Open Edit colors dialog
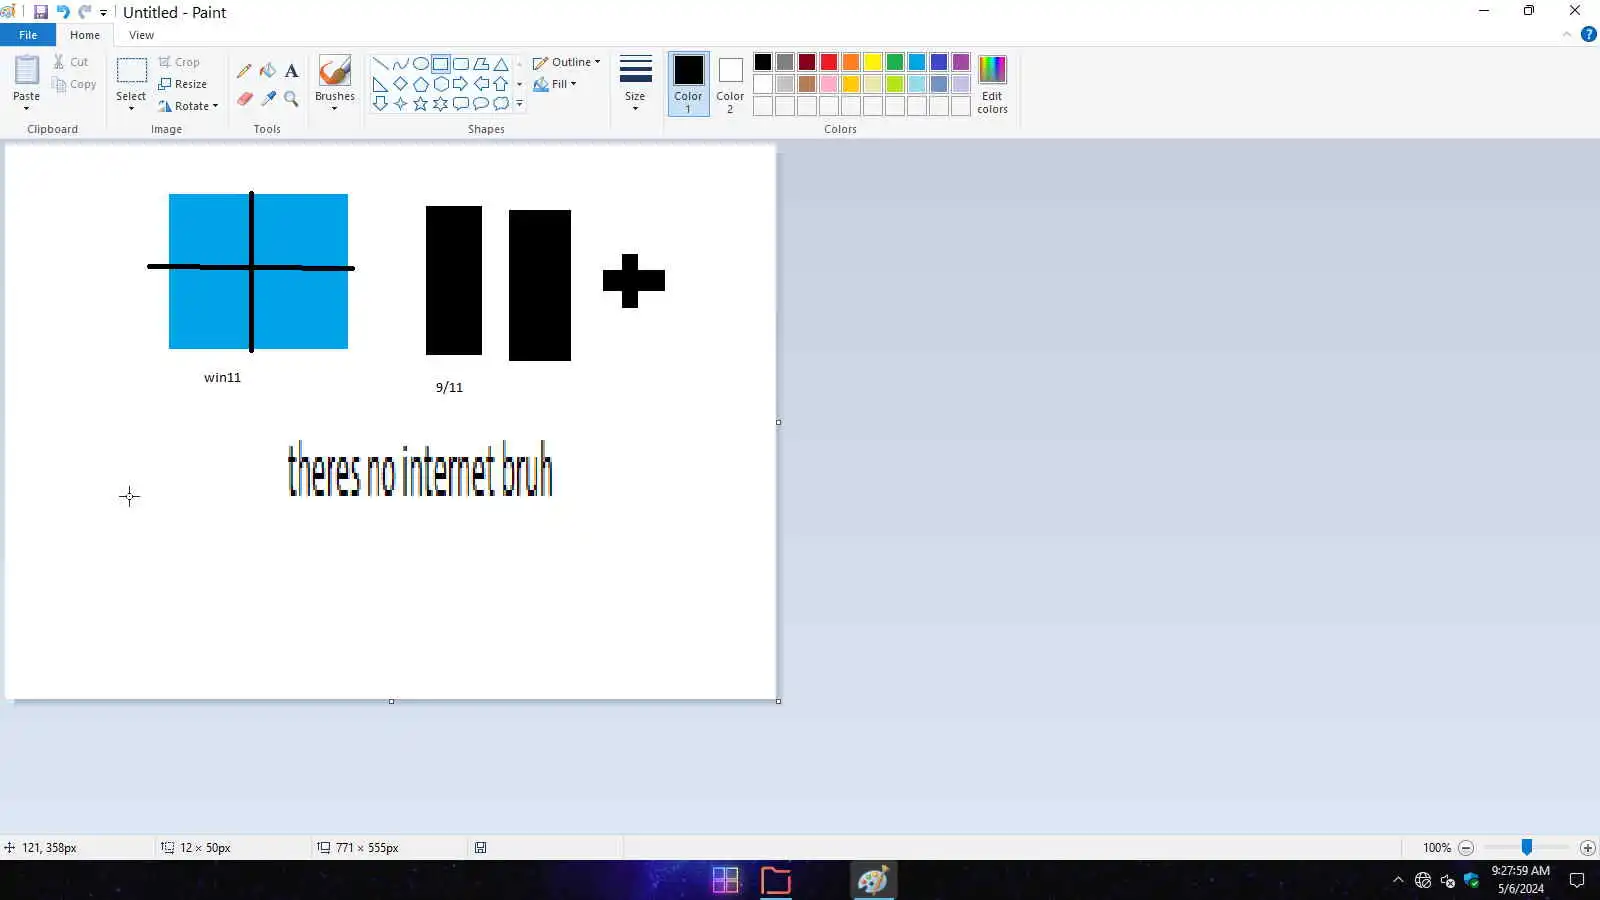Viewport: 1600px width, 900px height. [x=992, y=84]
